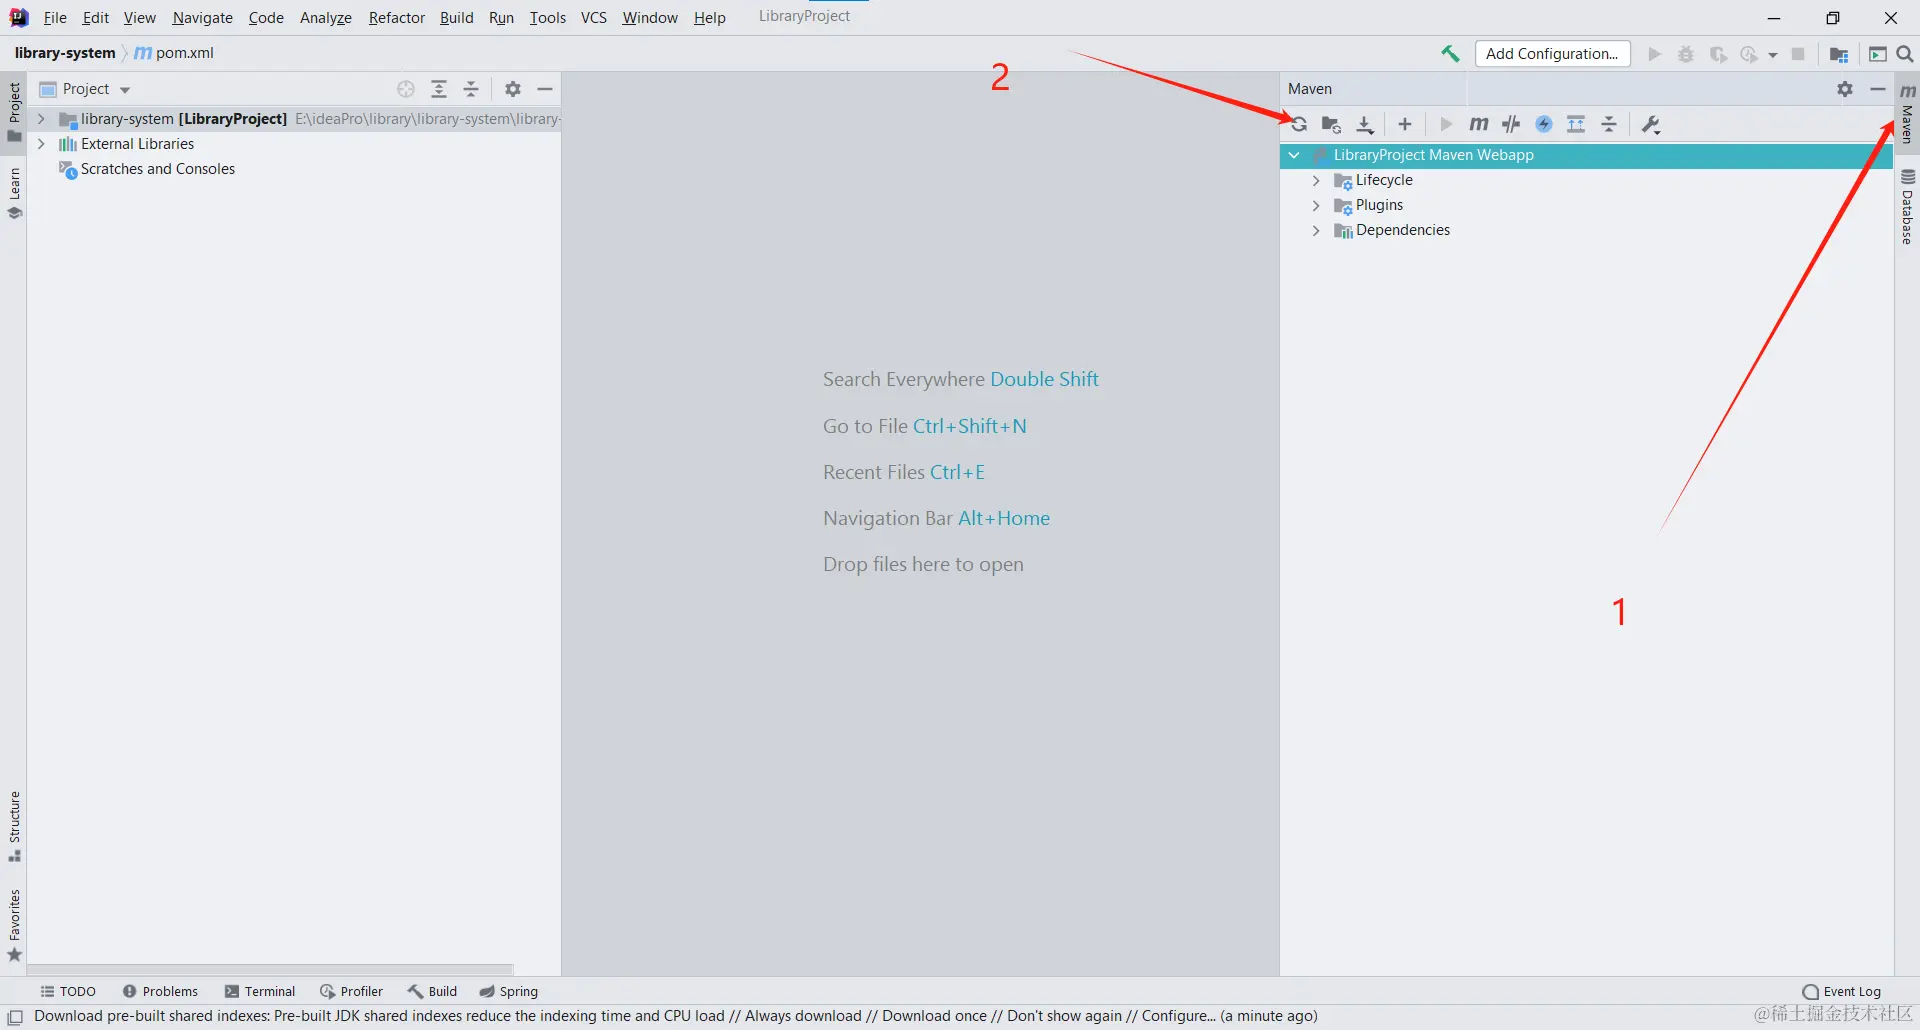This screenshot has height=1030, width=1920.
Task: Build project with the hammer icon
Action: (1450, 54)
